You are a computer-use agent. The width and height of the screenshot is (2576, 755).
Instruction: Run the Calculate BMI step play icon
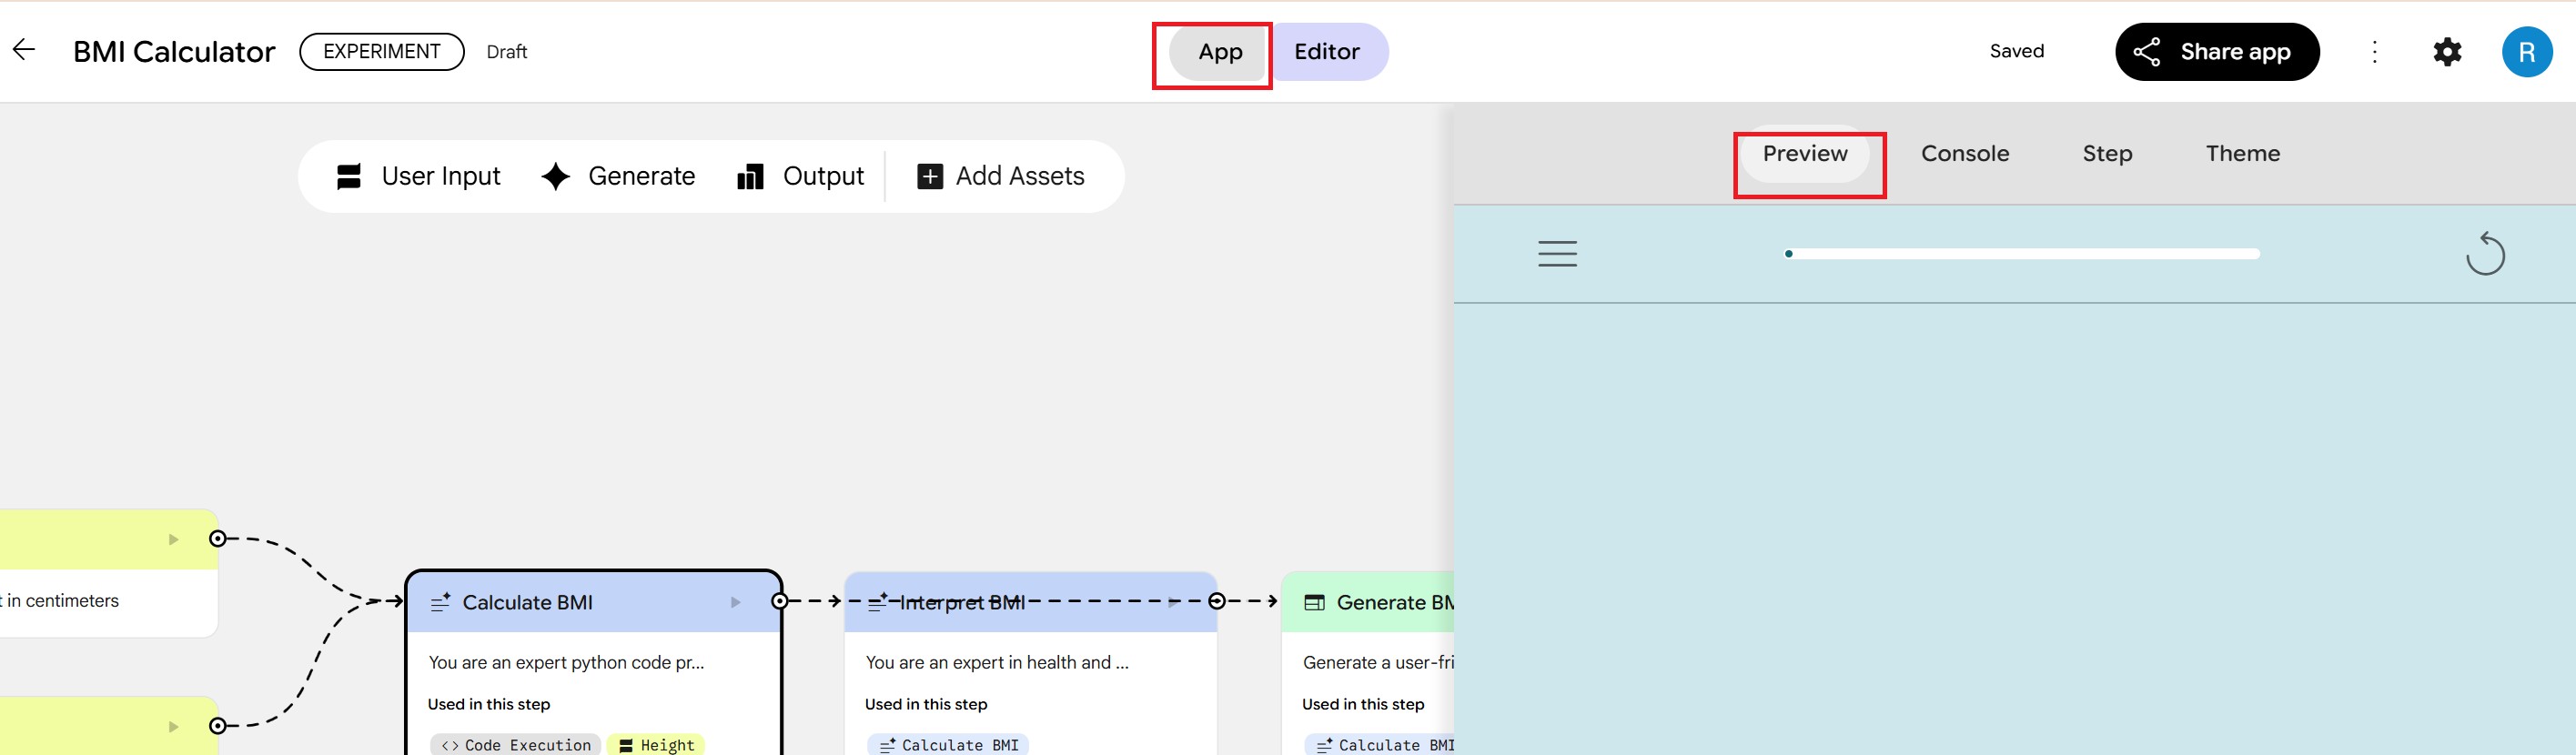(x=735, y=602)
